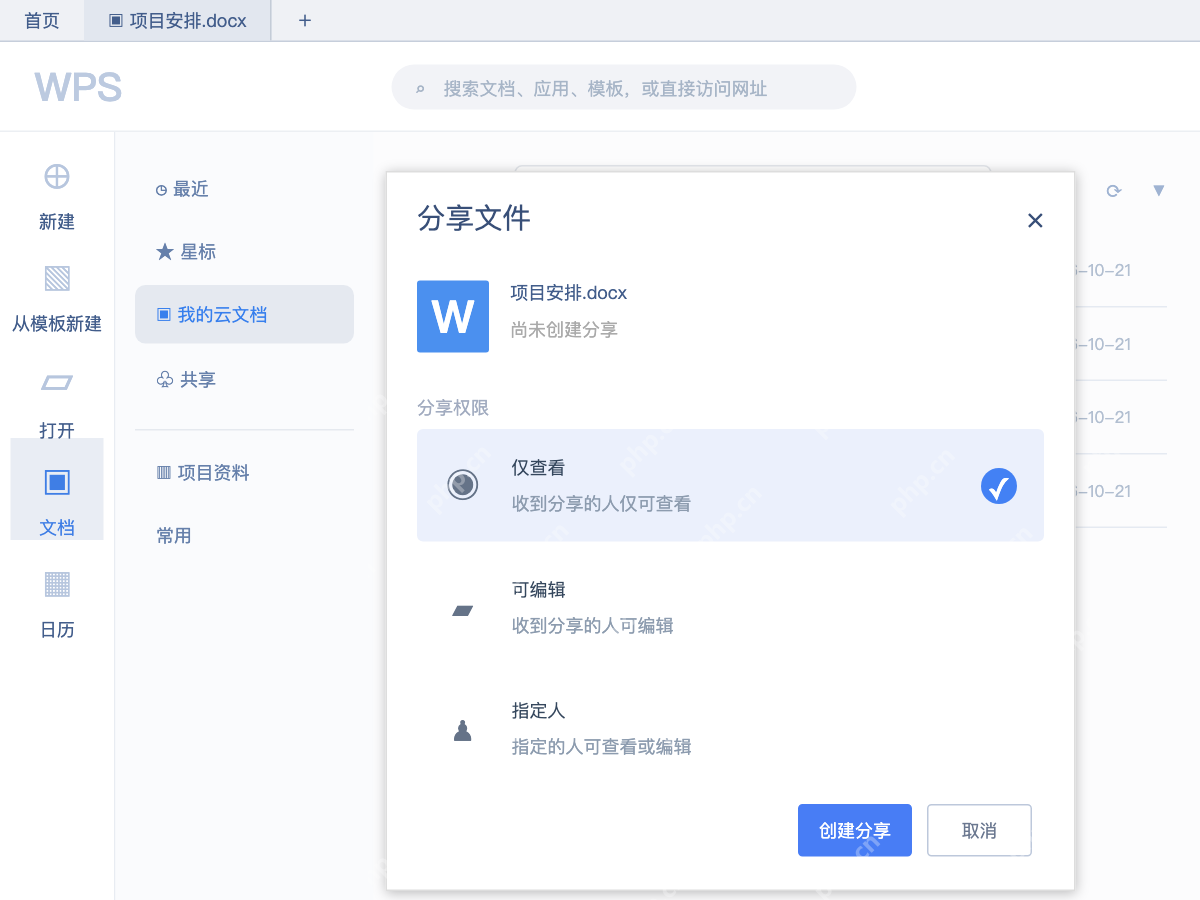Select 指定人 permission option
The height and width of the screenshot is (900, 1200).
coord(730,729)
